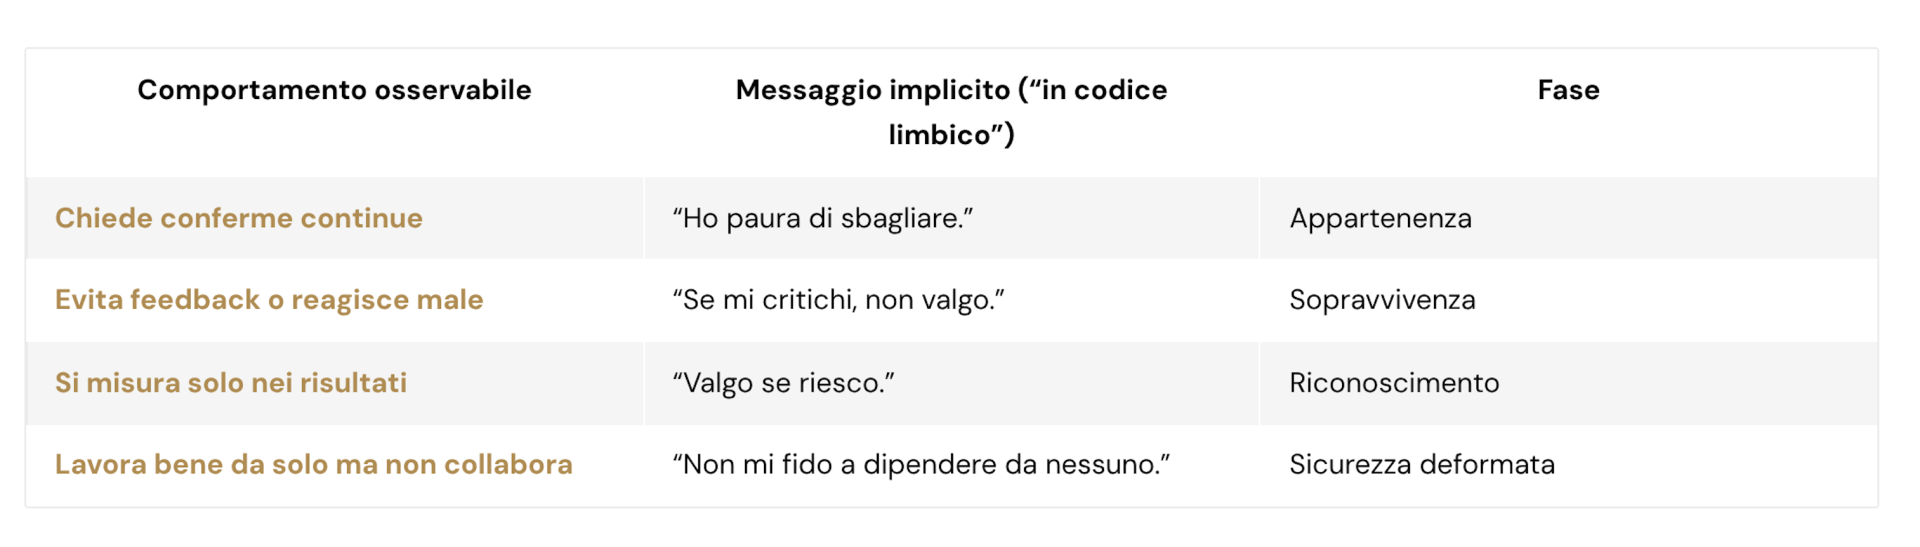Select the "Sicurezza deformata" phase cell
The width and height of the screenshot is (1920, 547).
pyautogui.click(x=1422, y=465)
